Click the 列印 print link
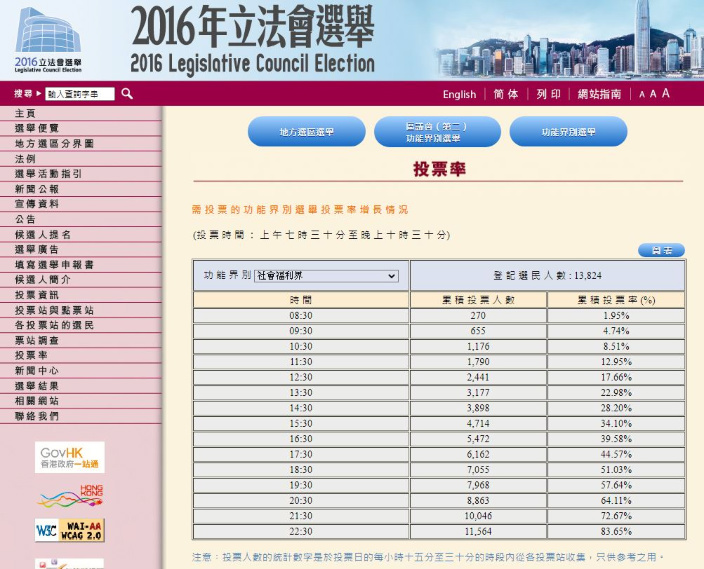Image resolution: width=704 pixels, height=569 pixels. (549, 94)
